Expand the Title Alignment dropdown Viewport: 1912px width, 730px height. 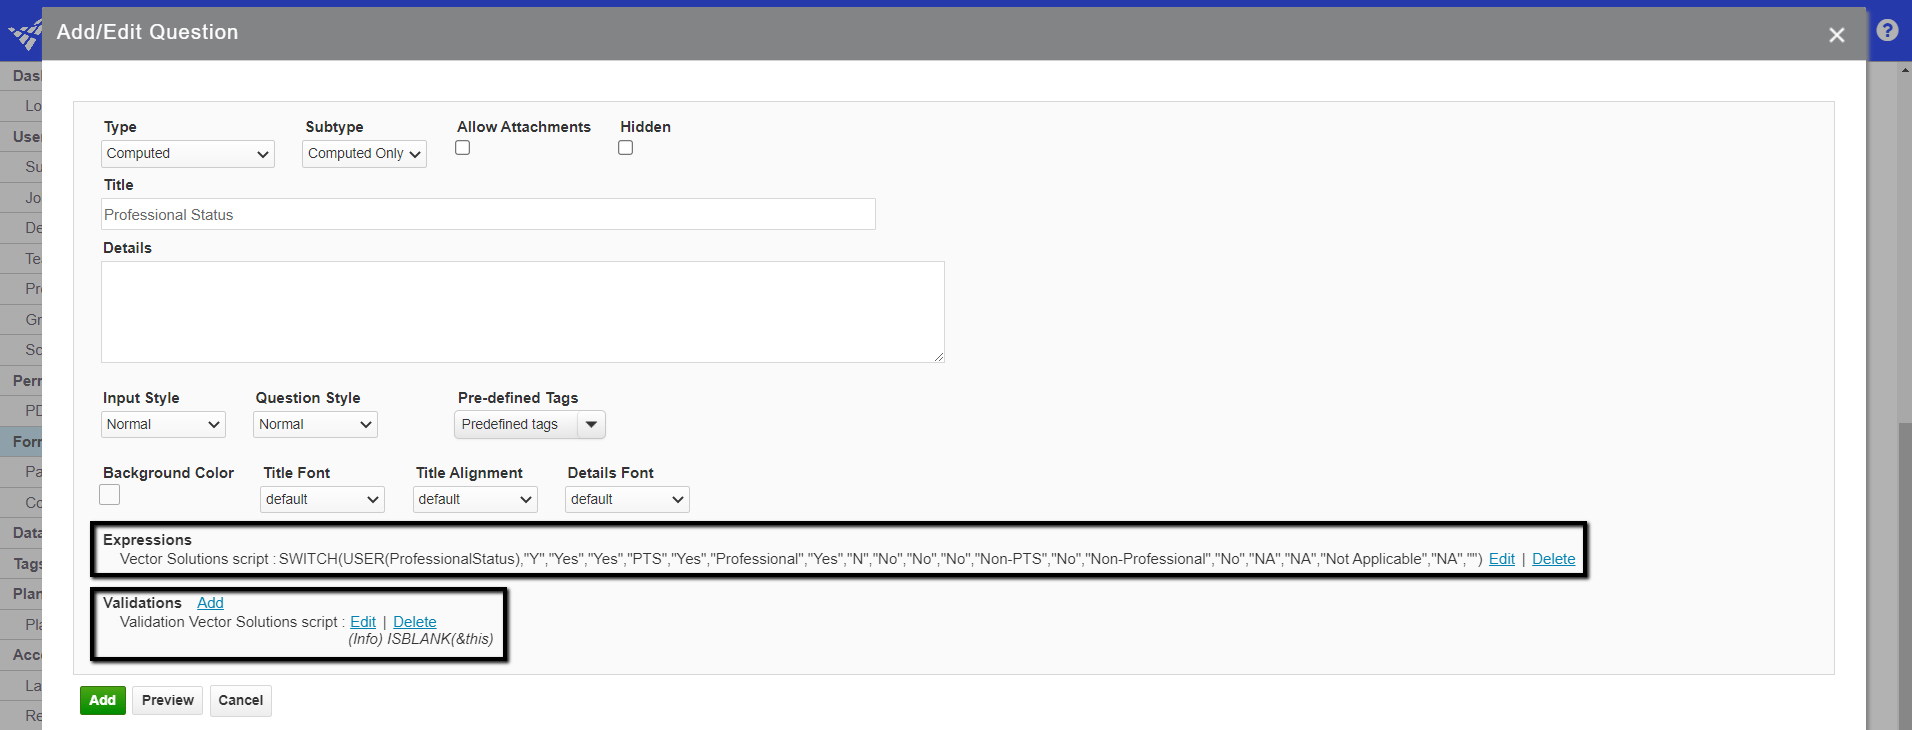[x=475, y=500]
